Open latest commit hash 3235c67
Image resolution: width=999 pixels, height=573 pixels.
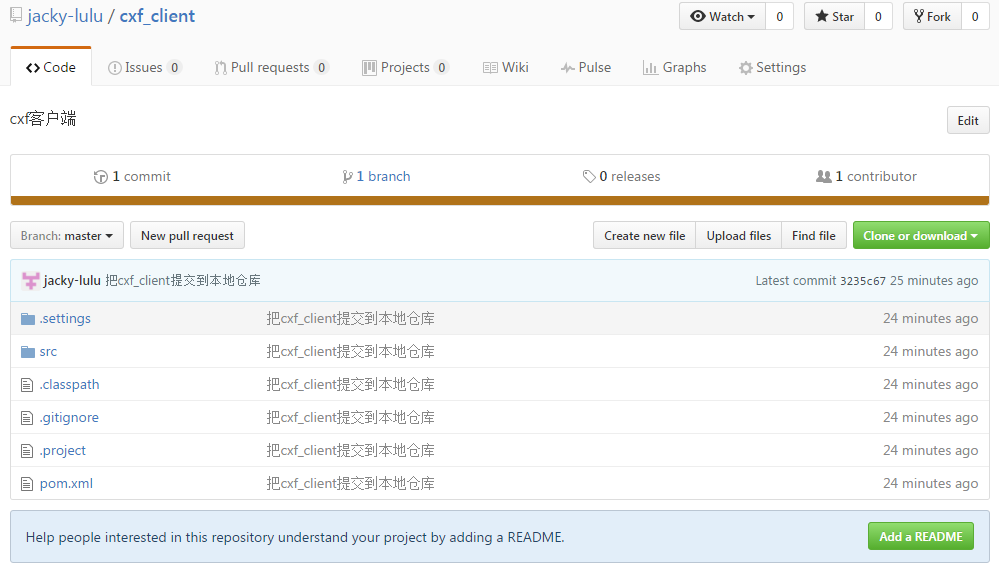pyautogui.click(x=863, y=281)
